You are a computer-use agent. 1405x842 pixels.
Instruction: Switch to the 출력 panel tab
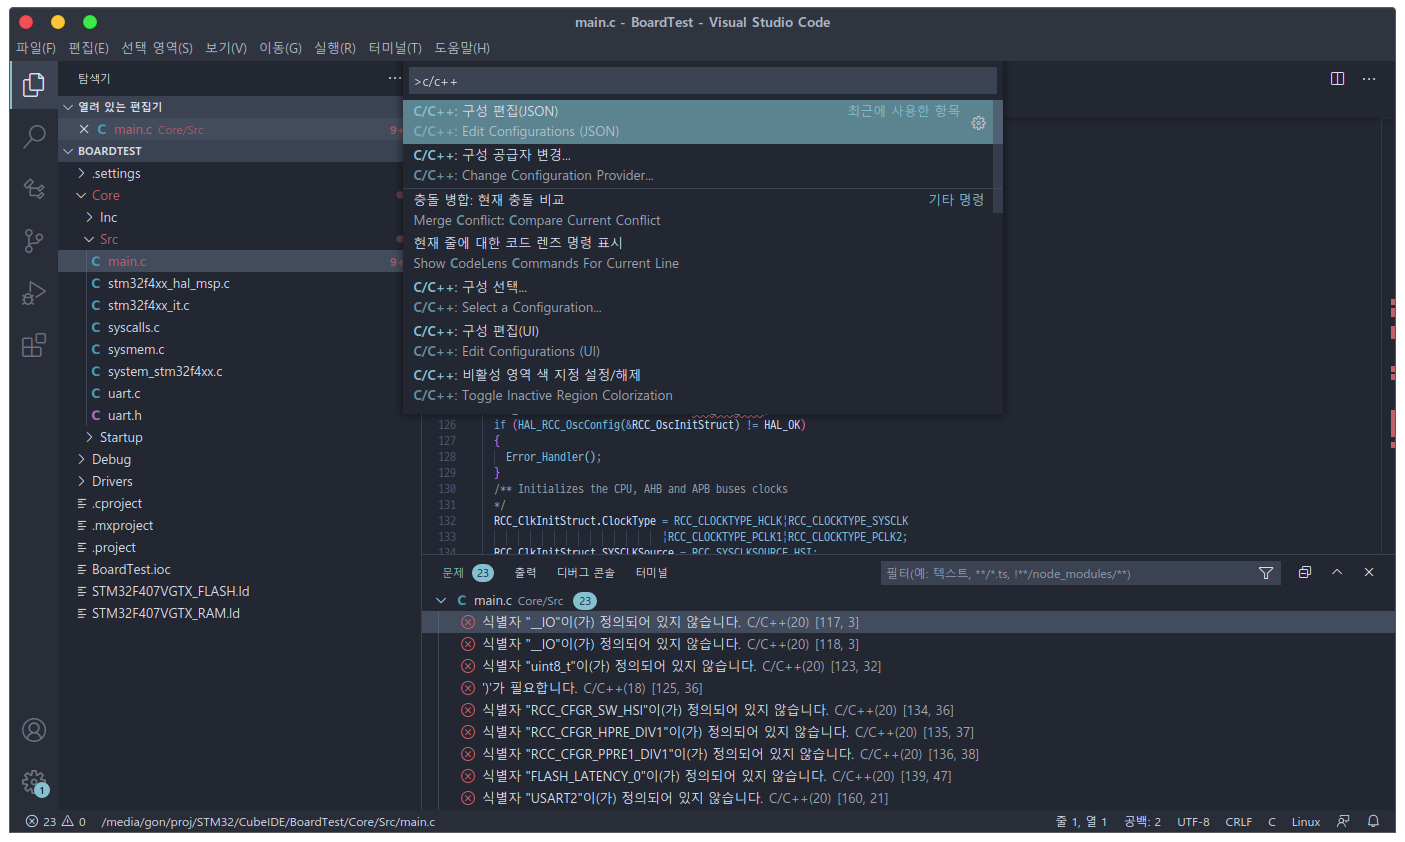pyautogui.click(x=525, y=573)
